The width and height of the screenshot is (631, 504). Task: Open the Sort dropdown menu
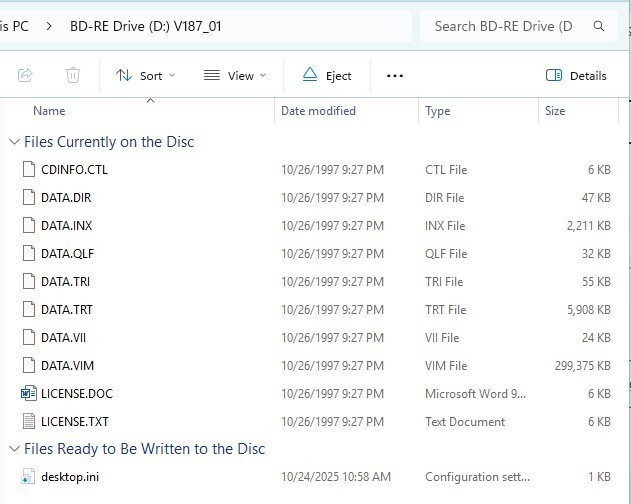coord(145,75)
